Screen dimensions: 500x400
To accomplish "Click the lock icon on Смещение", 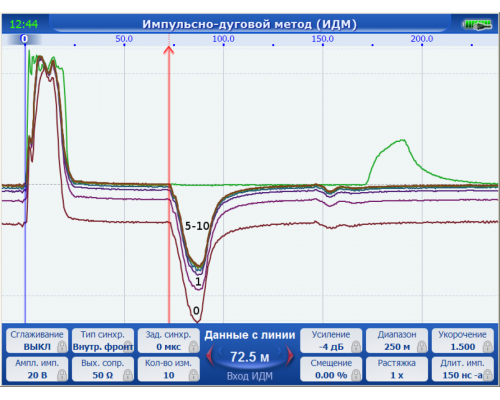I will point(356,375).
